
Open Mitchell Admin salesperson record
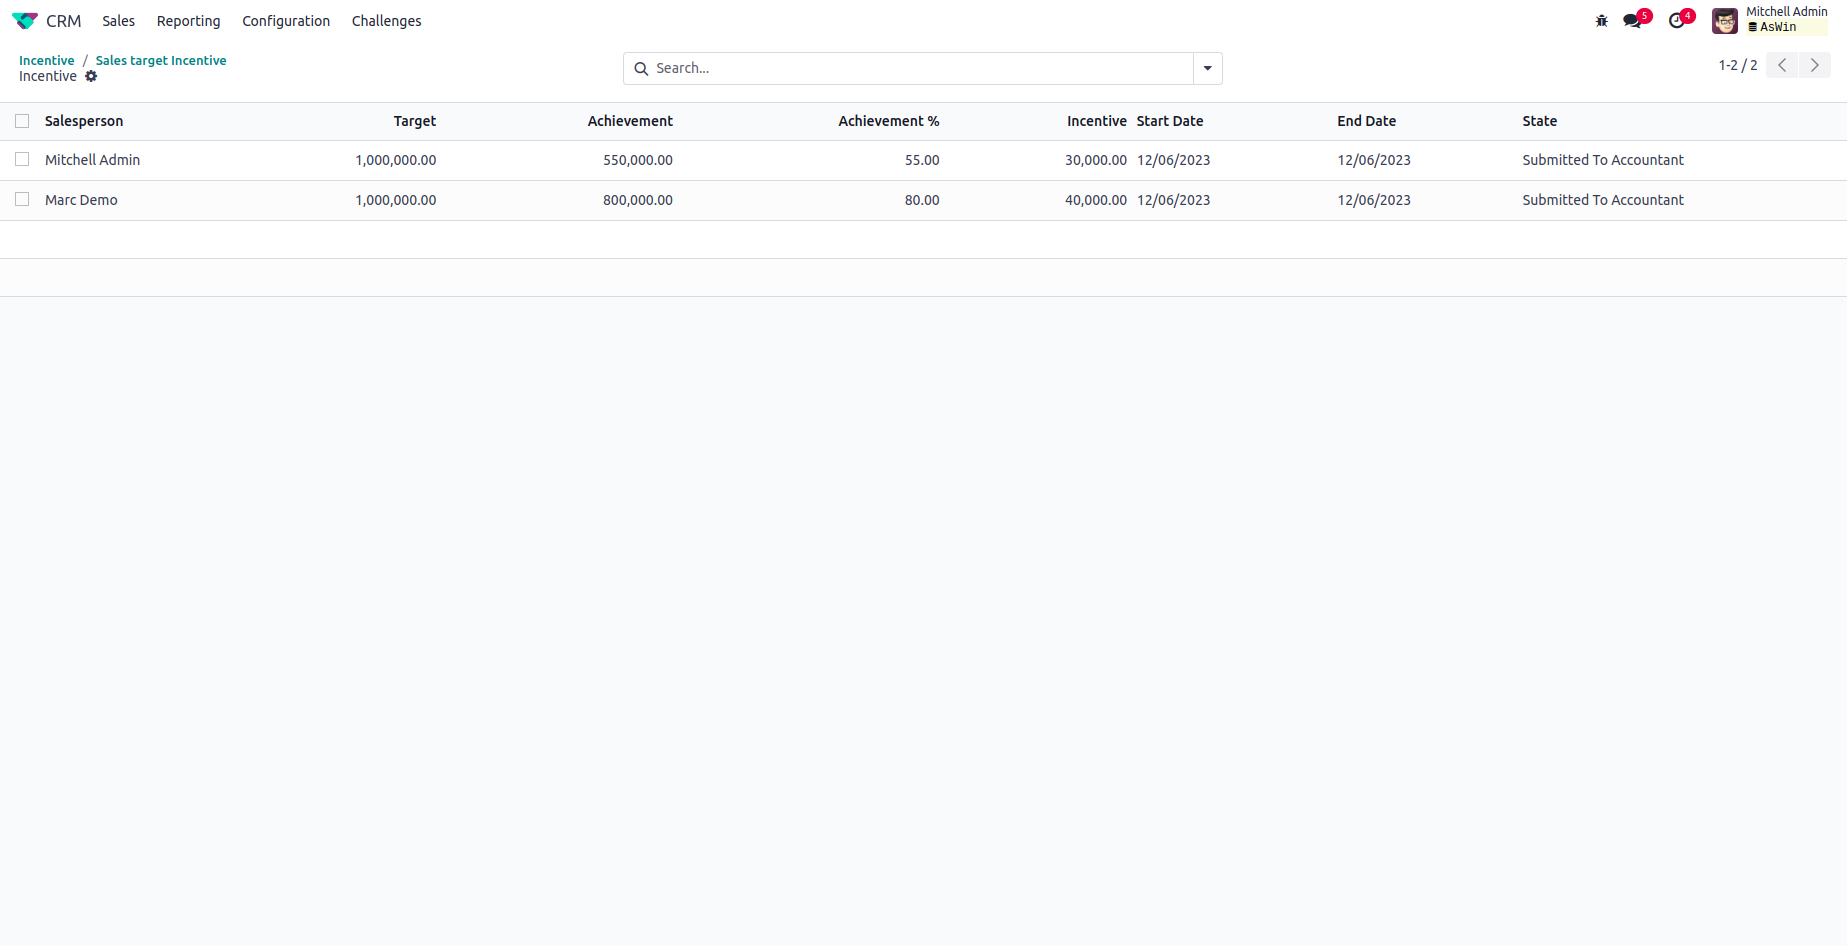tap(93, 160)
